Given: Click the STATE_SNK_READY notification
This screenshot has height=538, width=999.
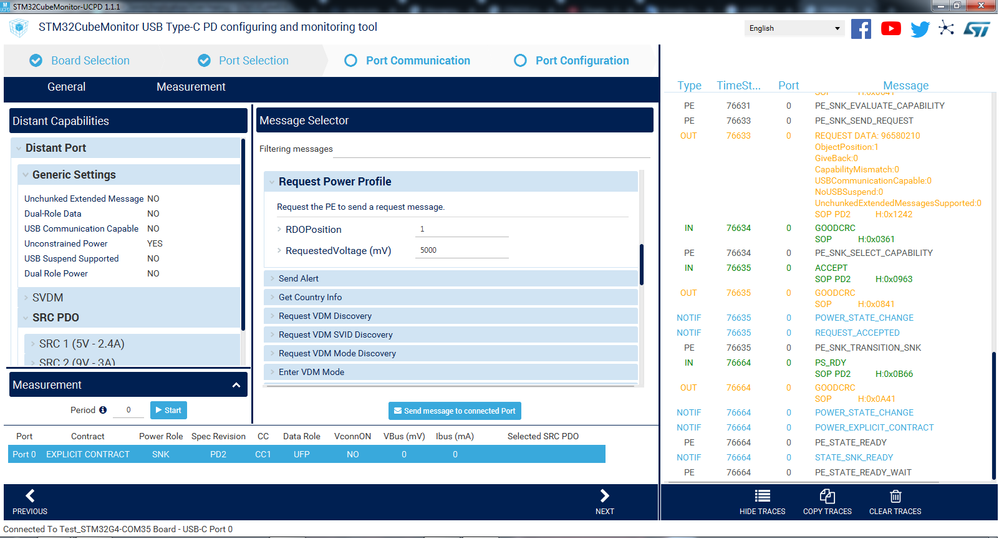Looking at the screenshot, I should [x=854, y=458].
